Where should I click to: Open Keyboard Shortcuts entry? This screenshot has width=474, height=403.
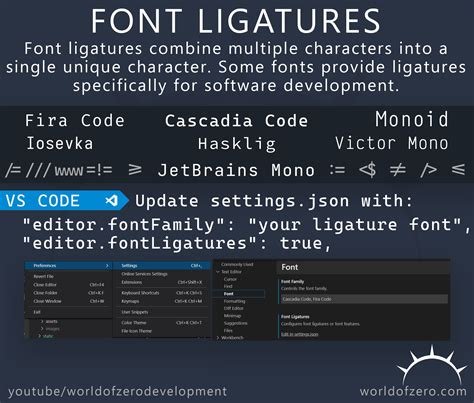(x=140, y=293)
